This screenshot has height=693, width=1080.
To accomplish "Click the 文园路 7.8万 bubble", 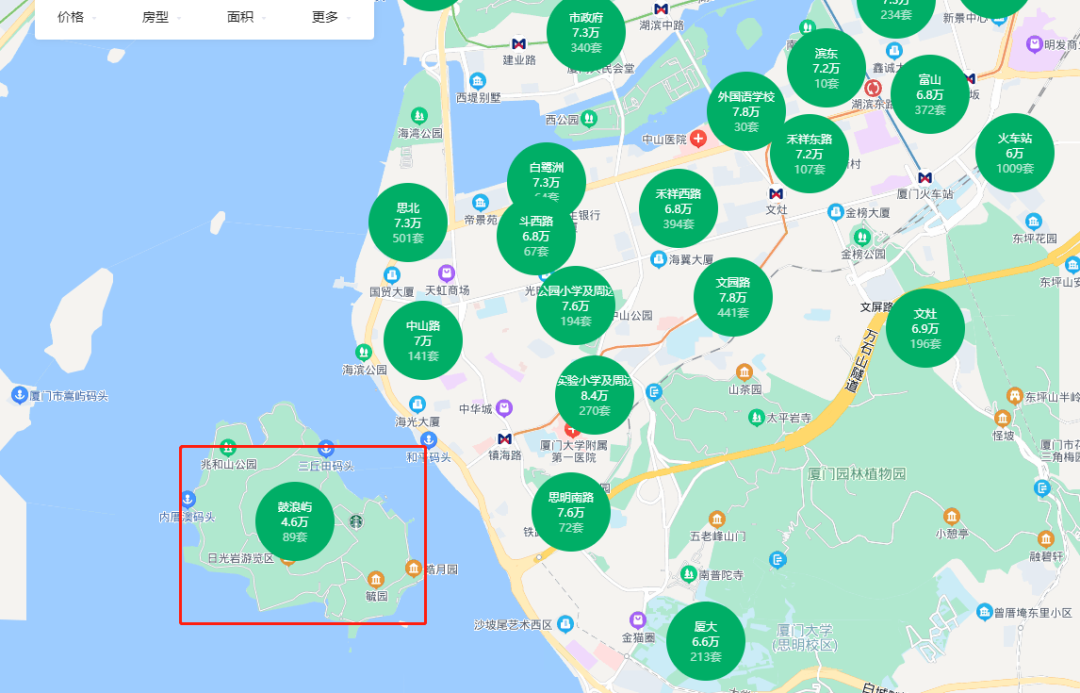I will (x=733, y=297).
